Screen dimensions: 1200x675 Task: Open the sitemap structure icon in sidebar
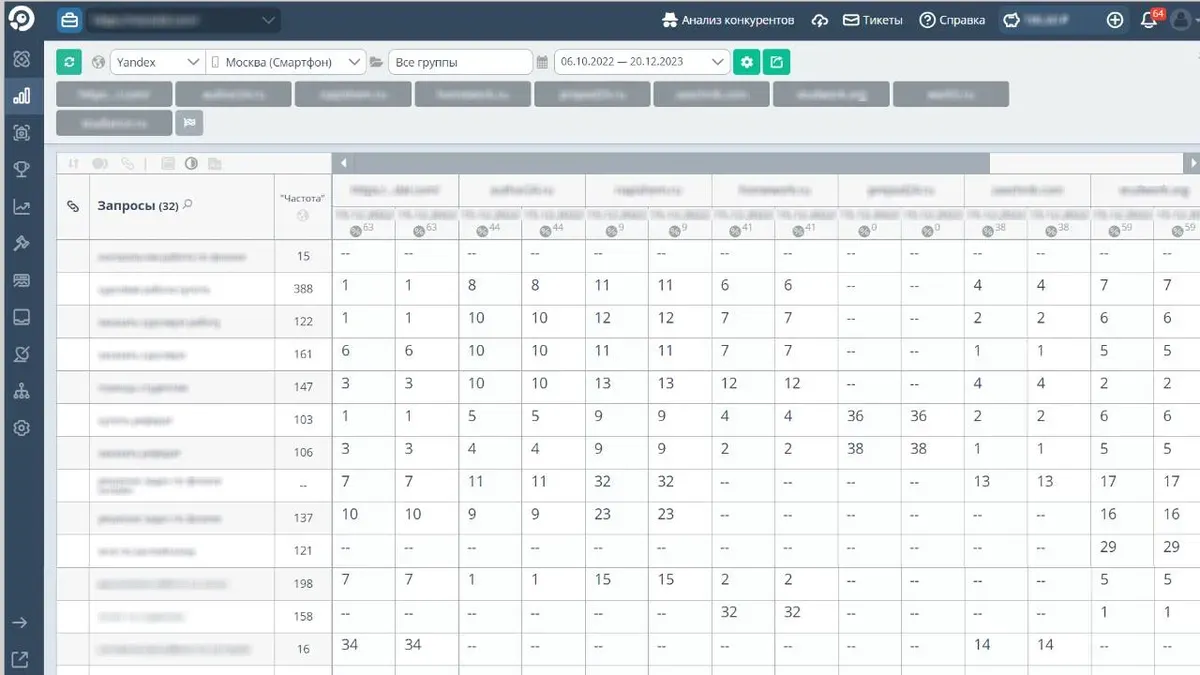point(22,391)
